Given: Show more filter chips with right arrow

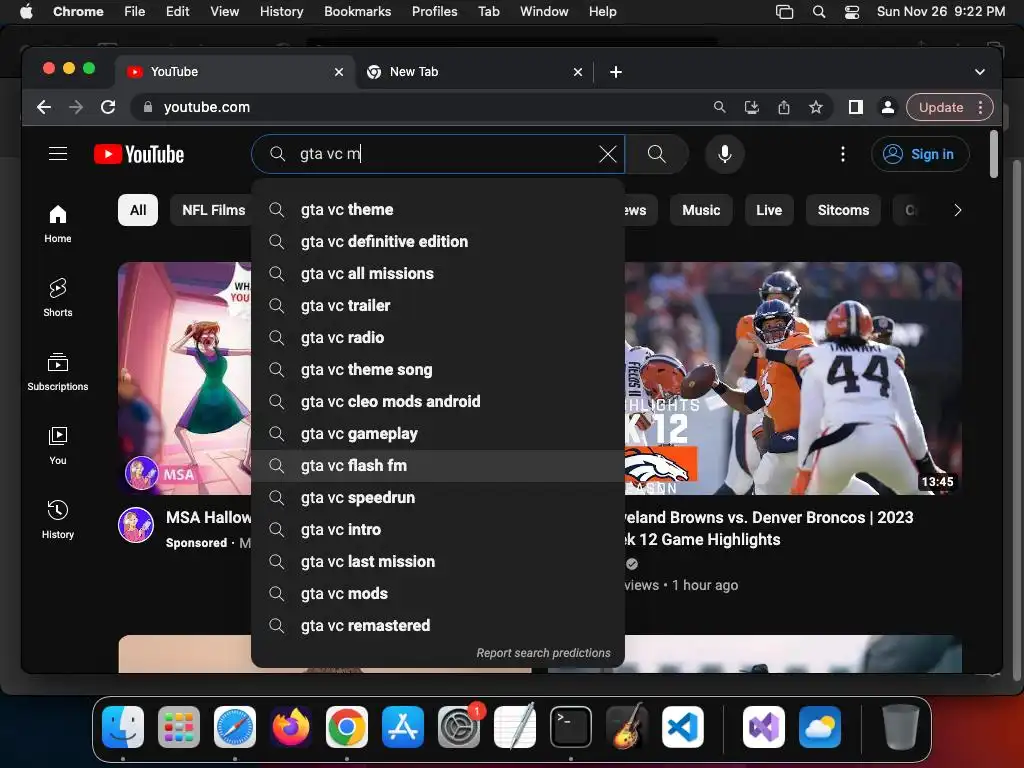Looking at the screenshot, I should point(957,210).
